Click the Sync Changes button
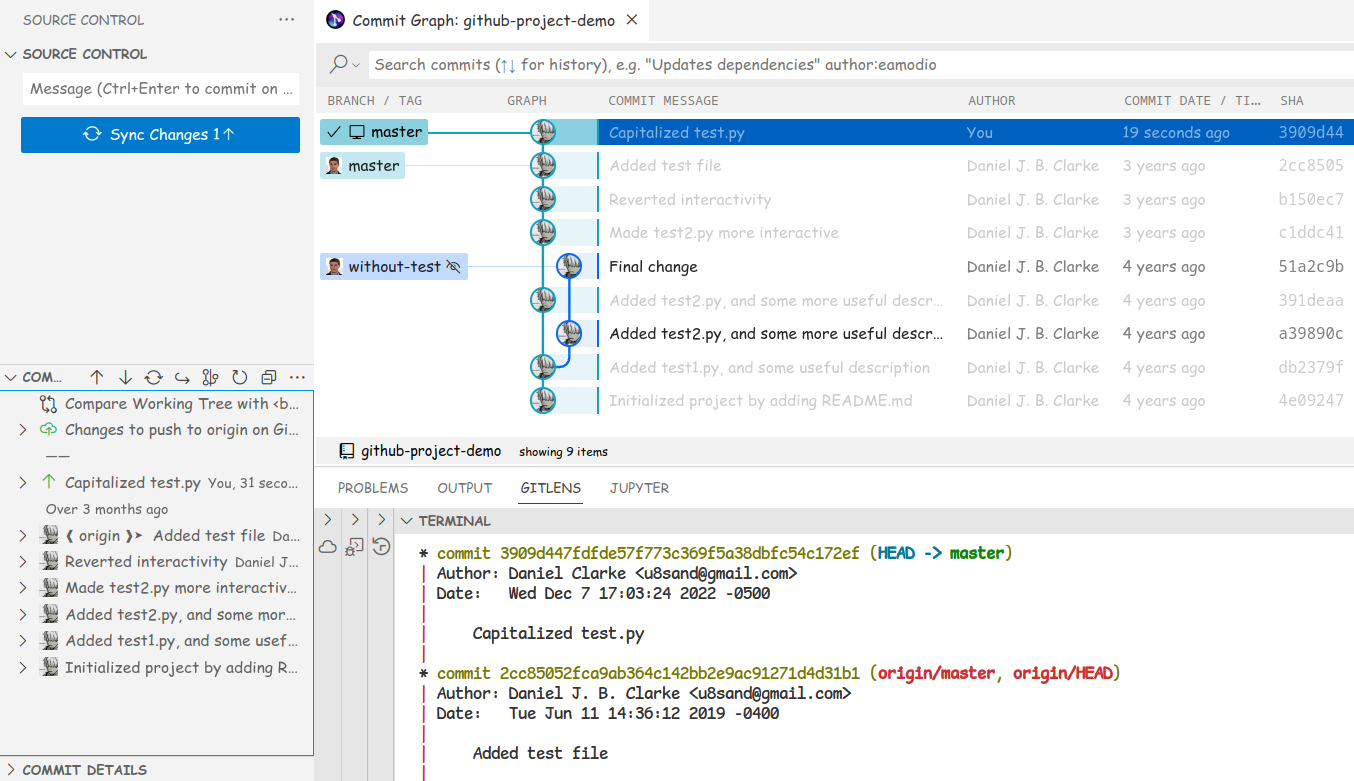This screenshot has height=781, width=1354. tap(160, 135)
